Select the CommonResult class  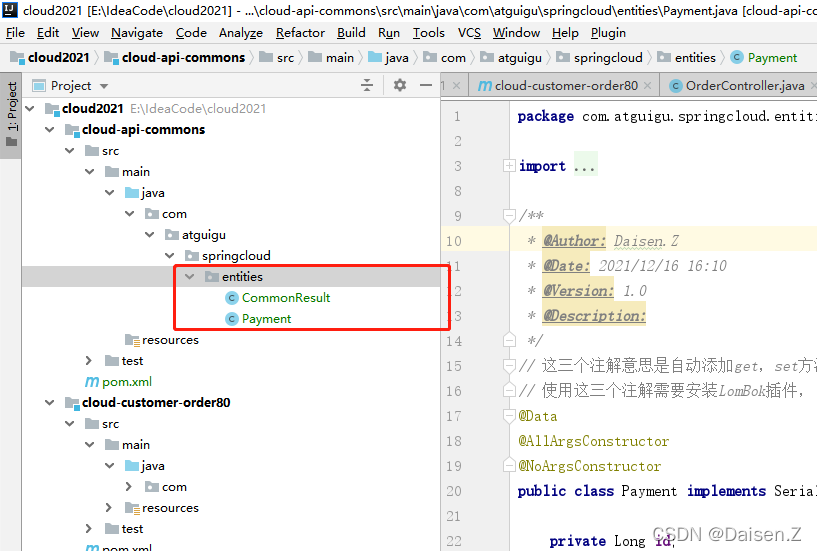click(286, 298)
